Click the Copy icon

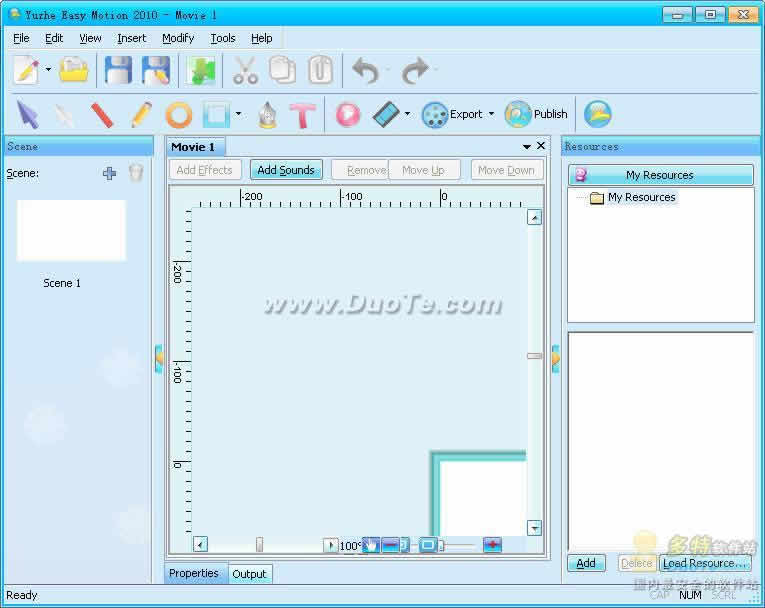click(282, 70)
